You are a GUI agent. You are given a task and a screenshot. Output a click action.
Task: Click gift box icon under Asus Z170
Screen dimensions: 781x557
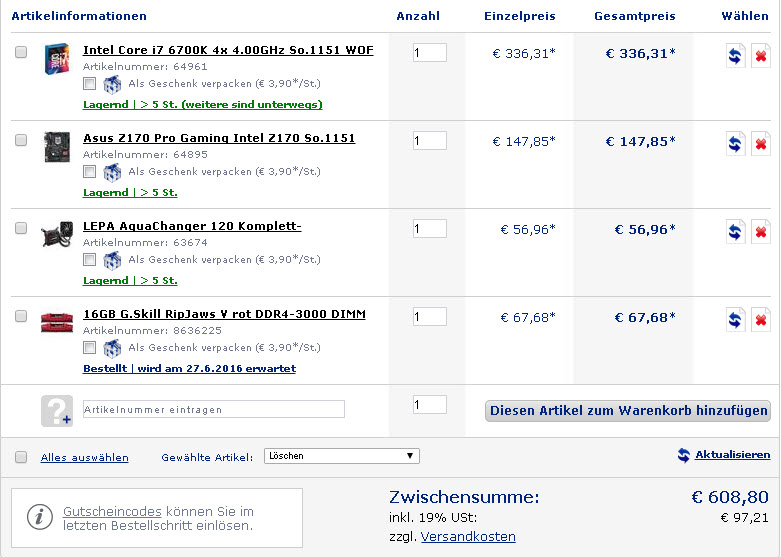(112, 172)
